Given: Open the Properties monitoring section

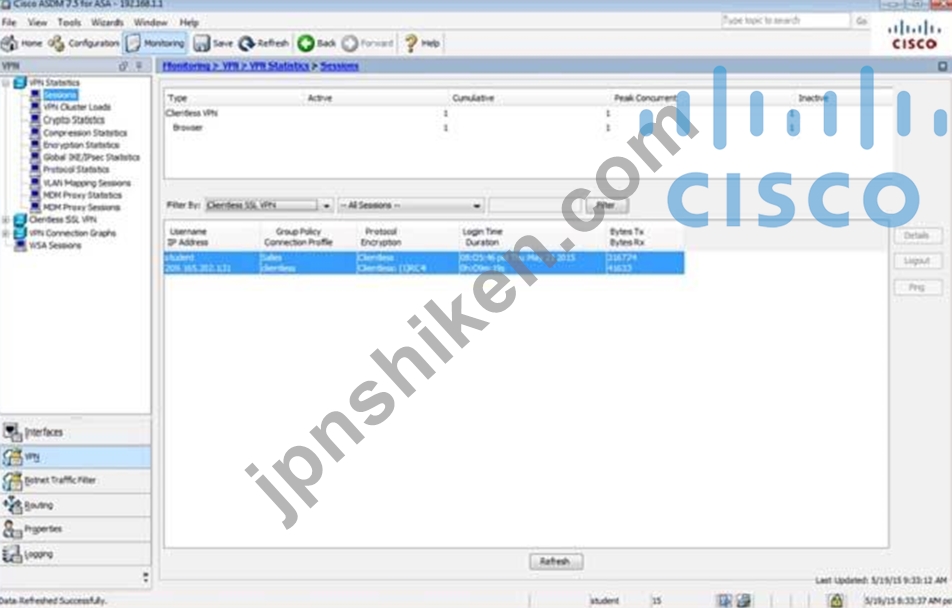Looking at the screenshot, I should pos(75,529).
